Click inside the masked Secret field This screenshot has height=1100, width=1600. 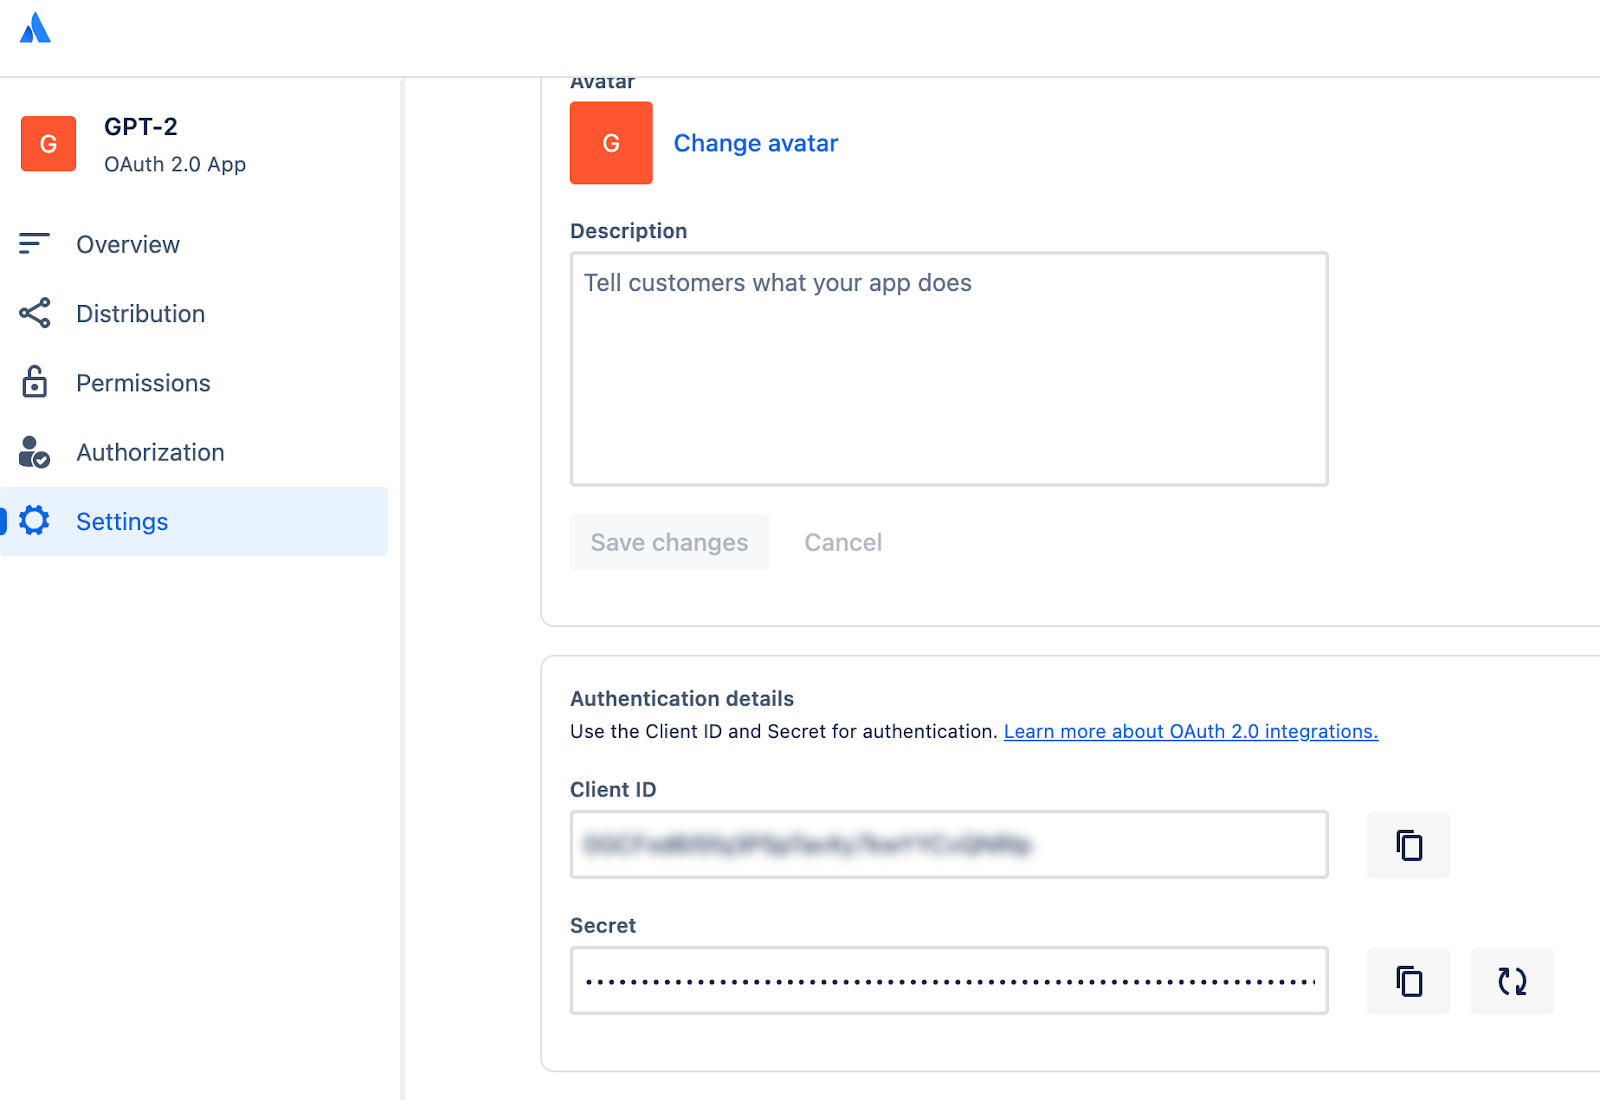pos(948,981)
